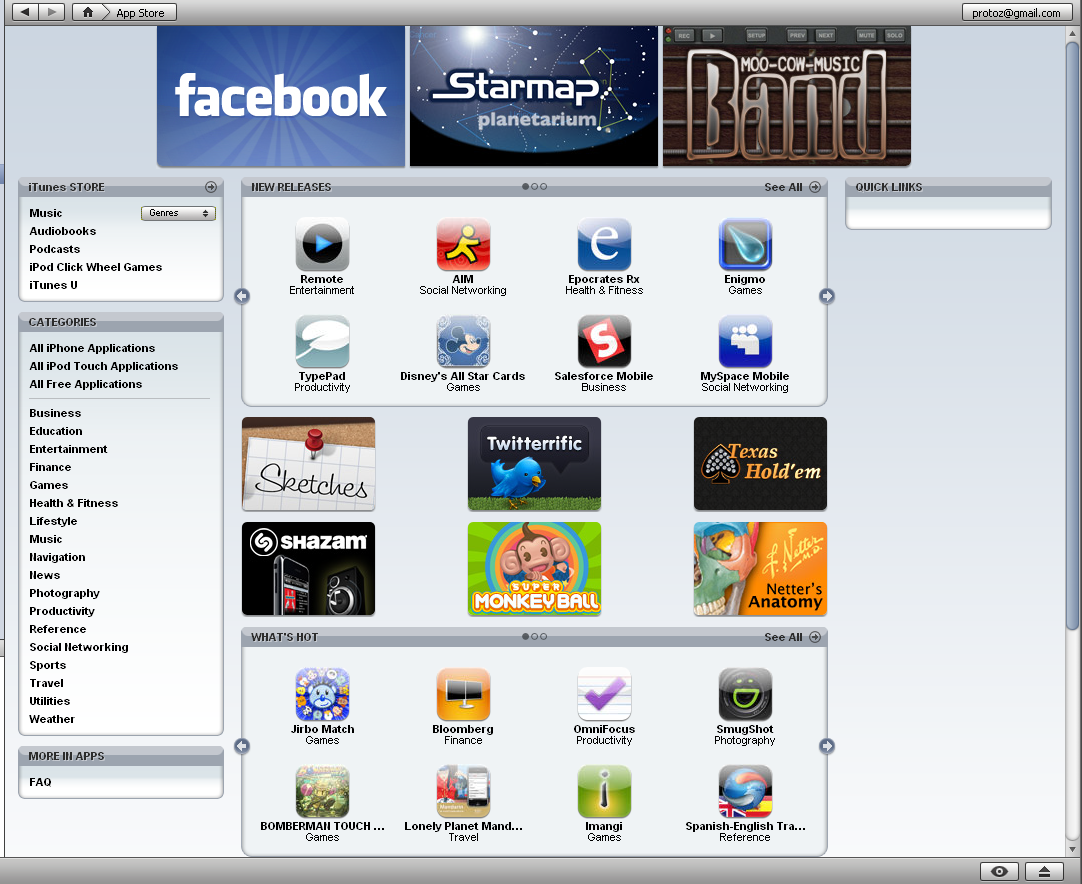Image resolution: width=1082 pixels, height=884 pixels.
Task: Select second page dot in New Releases
Action: coord(534,186)
